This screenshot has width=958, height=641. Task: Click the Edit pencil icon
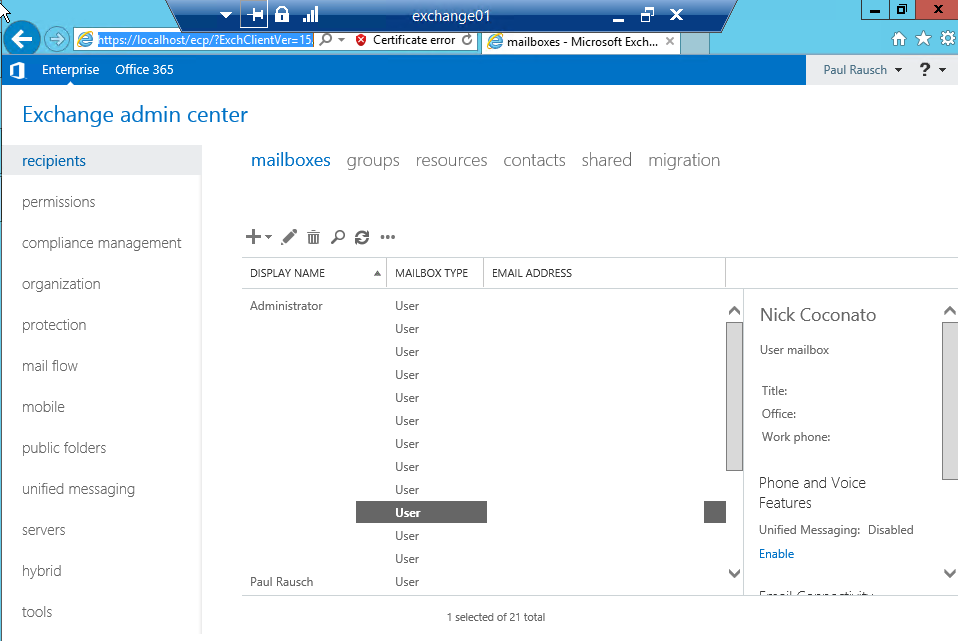point(289,237)
